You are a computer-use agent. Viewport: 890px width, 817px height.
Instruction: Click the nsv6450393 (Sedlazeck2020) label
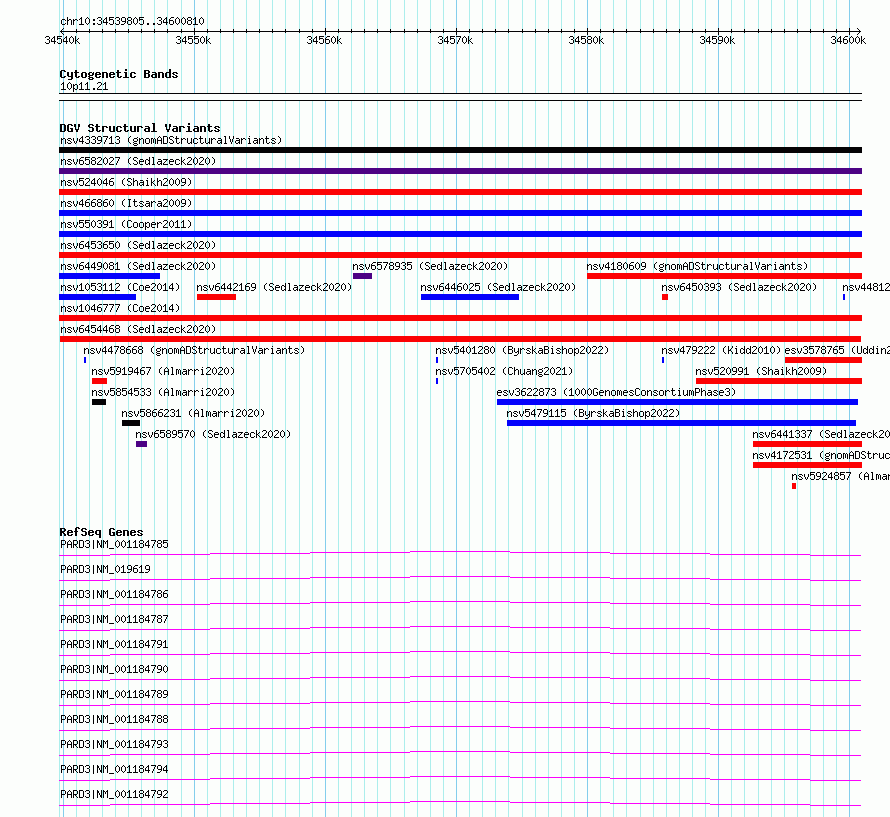pos(739,287)
